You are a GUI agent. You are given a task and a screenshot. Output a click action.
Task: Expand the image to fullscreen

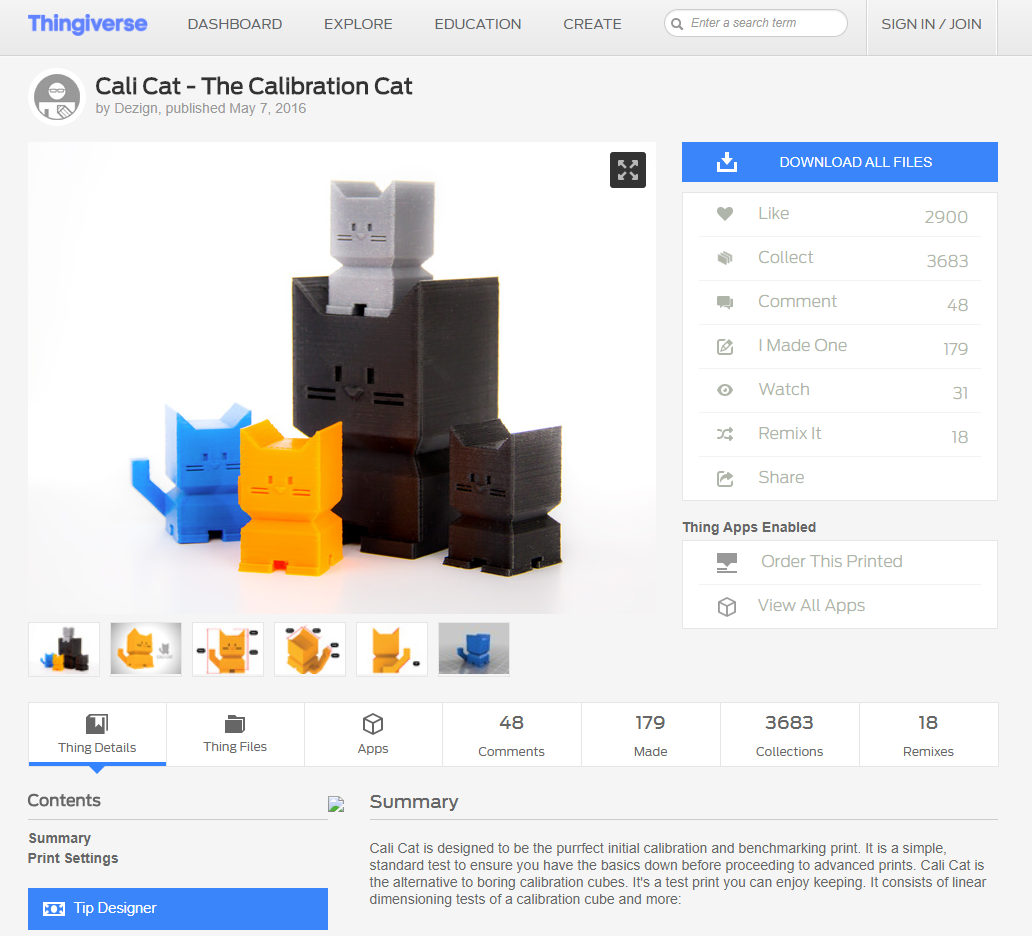[x=627, y=170]
